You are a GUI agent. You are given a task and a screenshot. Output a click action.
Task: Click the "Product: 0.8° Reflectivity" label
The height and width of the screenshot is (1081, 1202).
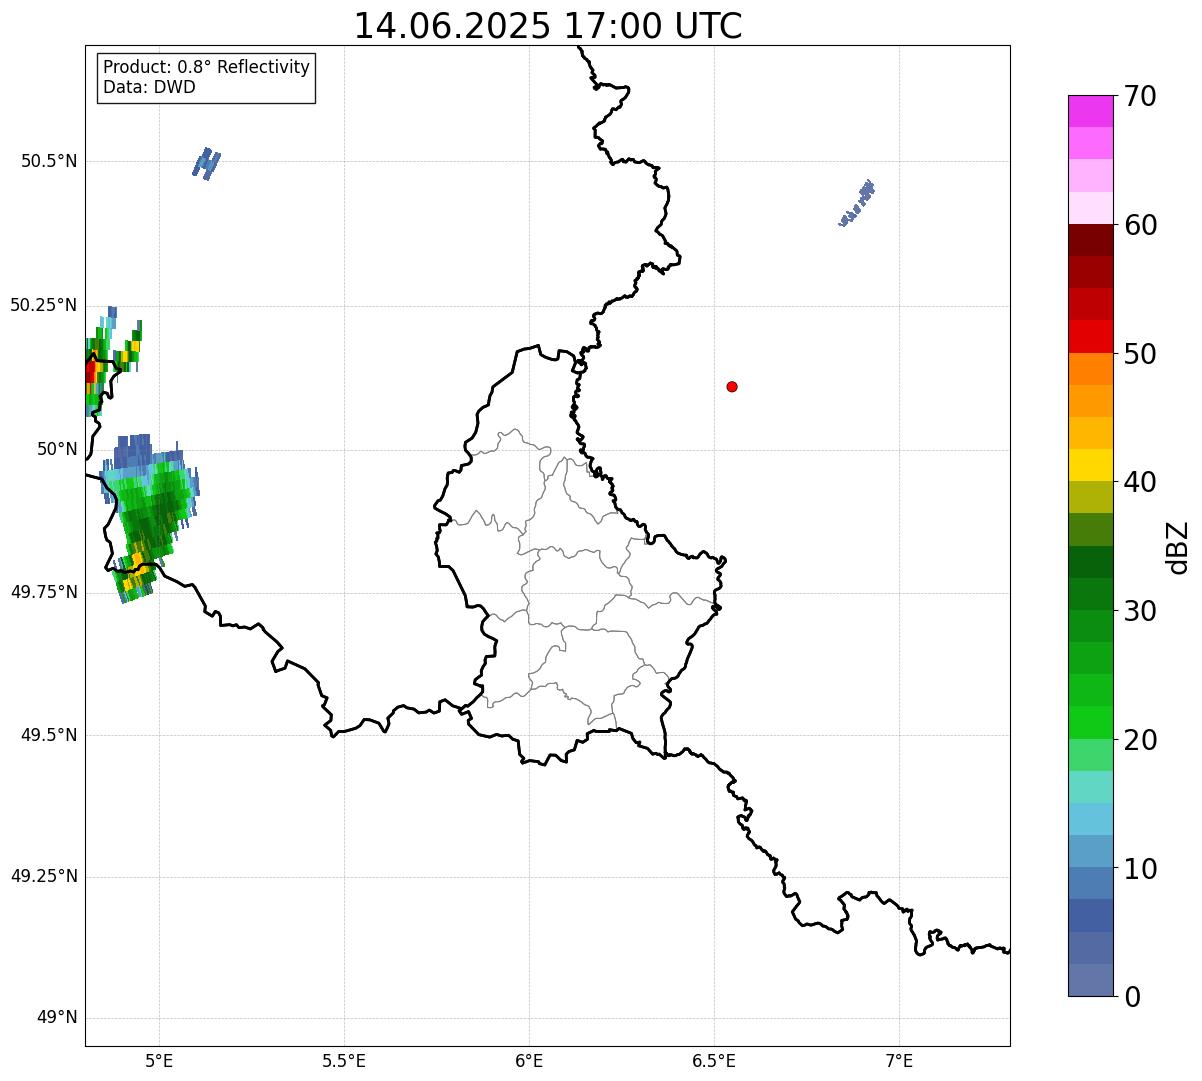point(207,67)
